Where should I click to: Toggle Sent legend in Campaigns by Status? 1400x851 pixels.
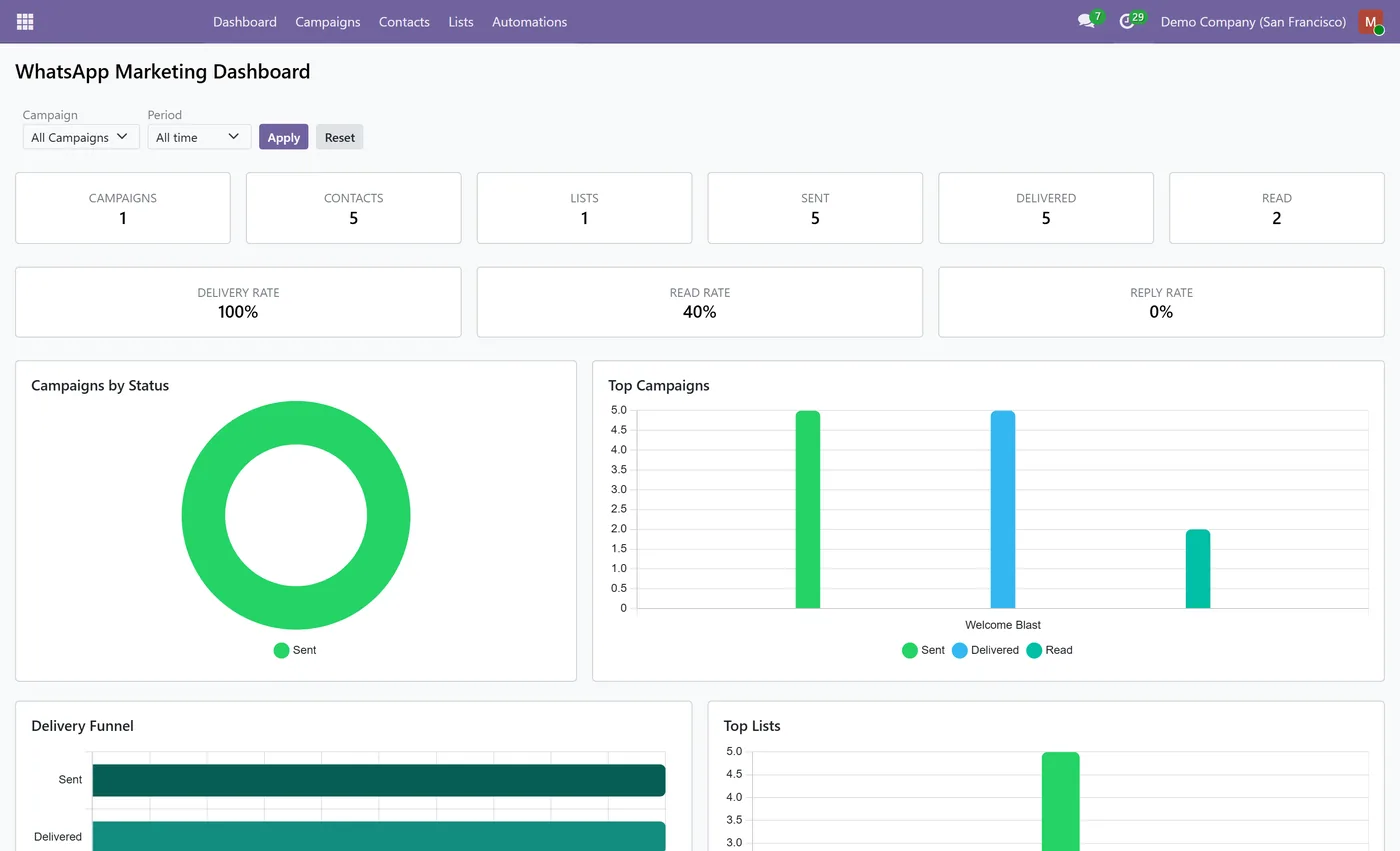click(x=295, y=650)
